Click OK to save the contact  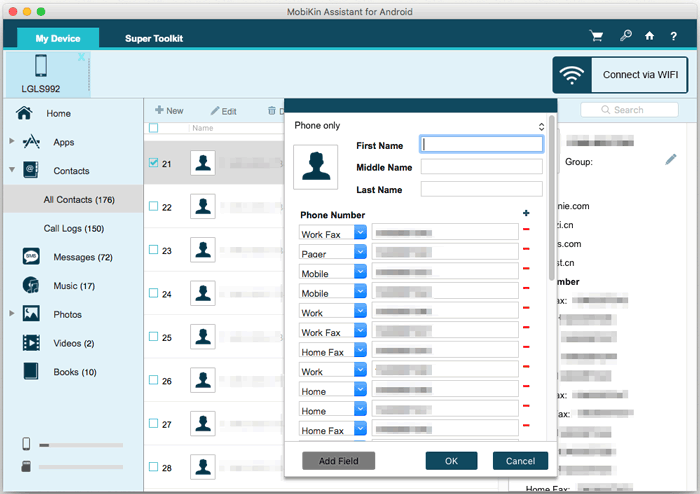451,461
